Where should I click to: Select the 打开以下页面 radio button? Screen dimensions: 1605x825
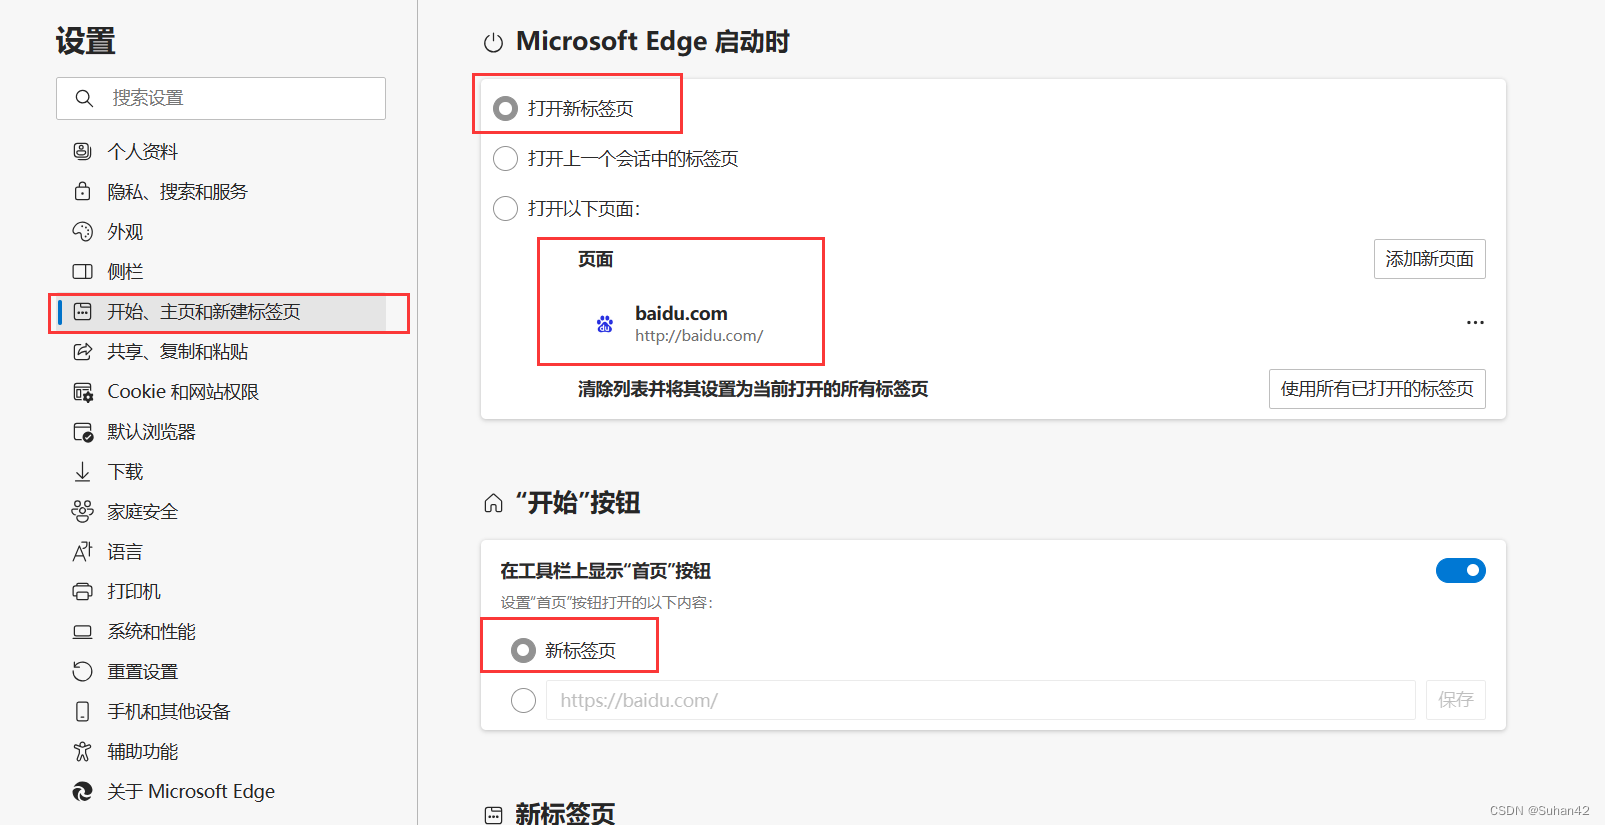506,208
